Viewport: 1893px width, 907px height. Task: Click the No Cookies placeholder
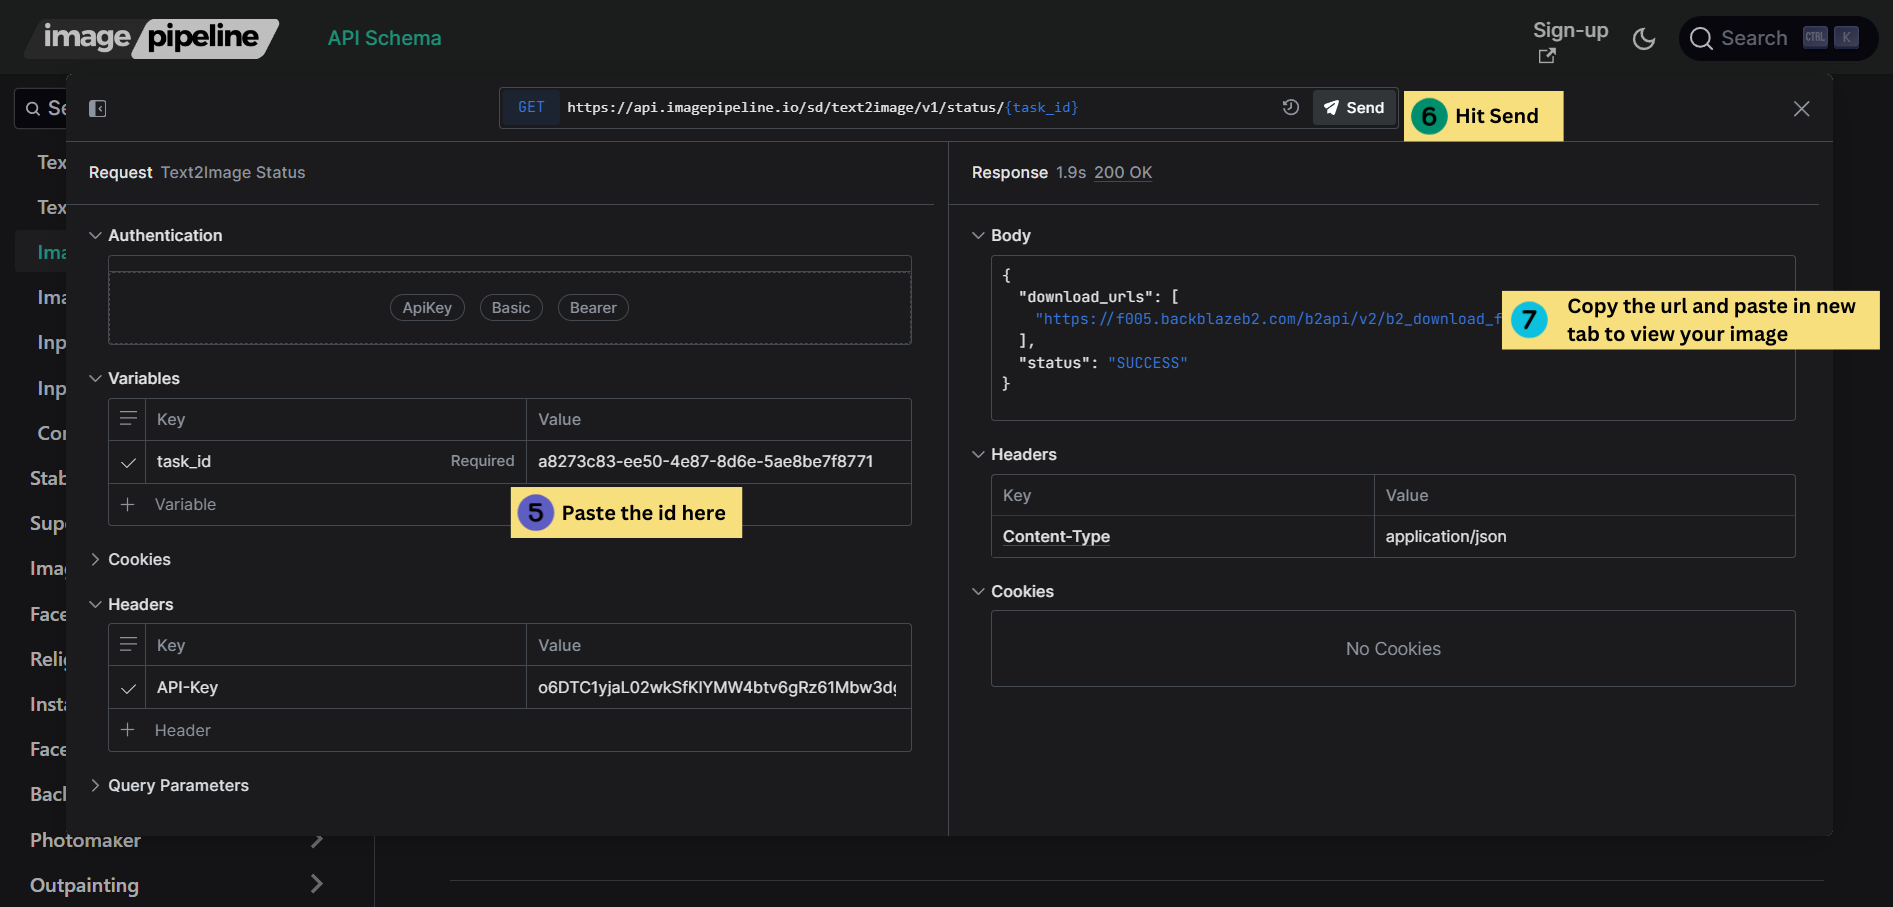[x=1393, y=649]
